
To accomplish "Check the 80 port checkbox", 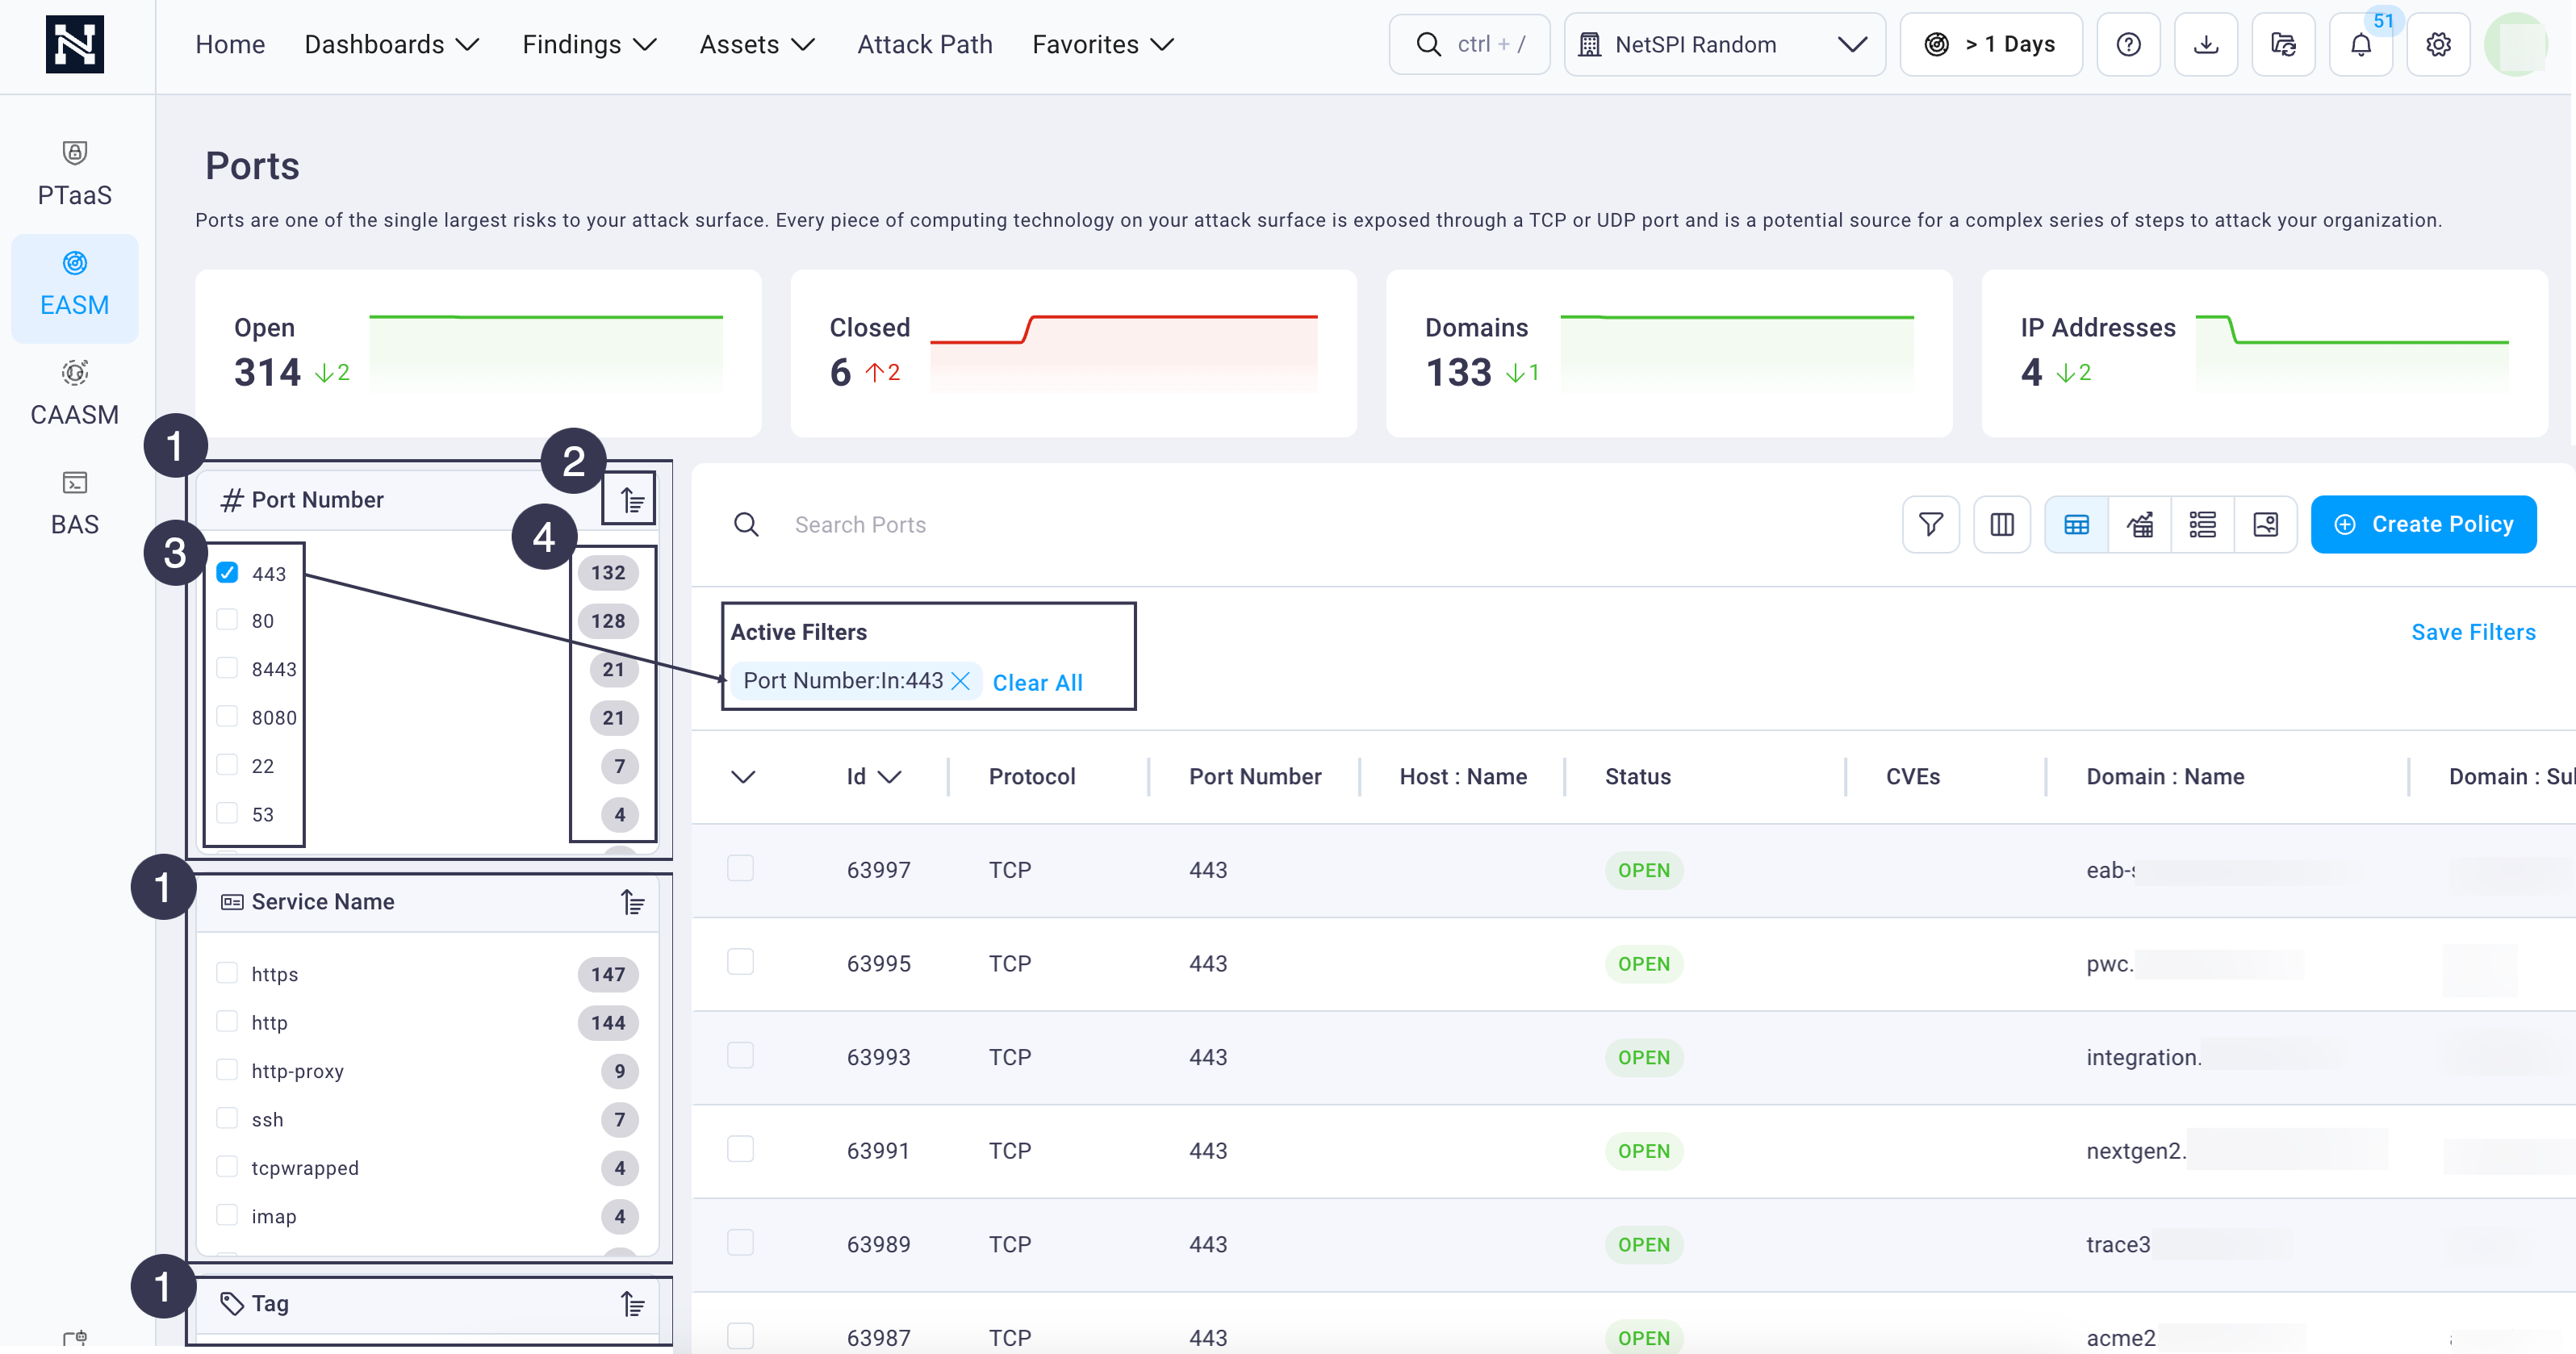I will click(228, 620).
